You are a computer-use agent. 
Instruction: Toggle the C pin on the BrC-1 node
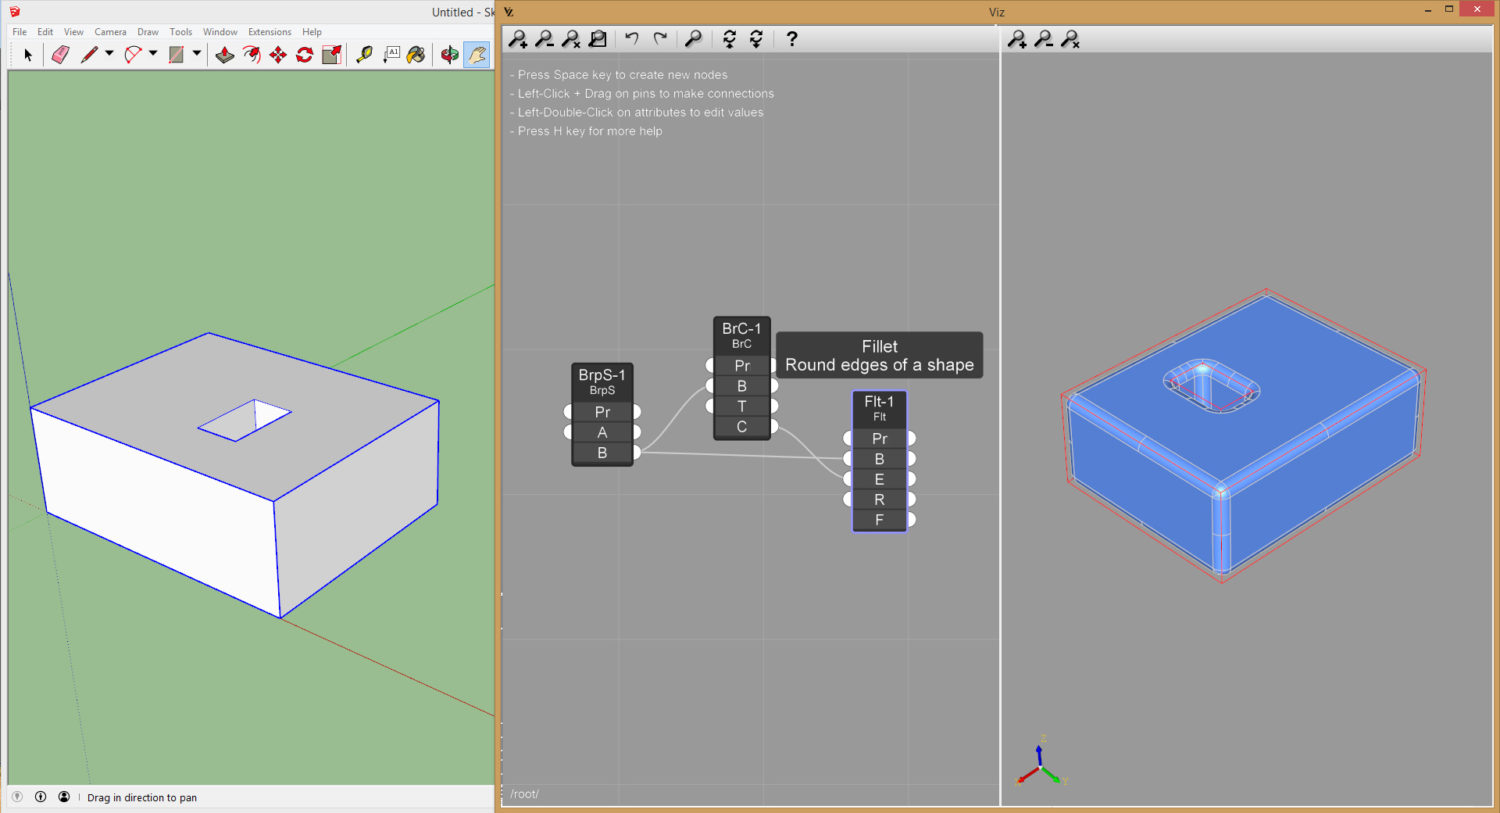(x=742, y=426)
